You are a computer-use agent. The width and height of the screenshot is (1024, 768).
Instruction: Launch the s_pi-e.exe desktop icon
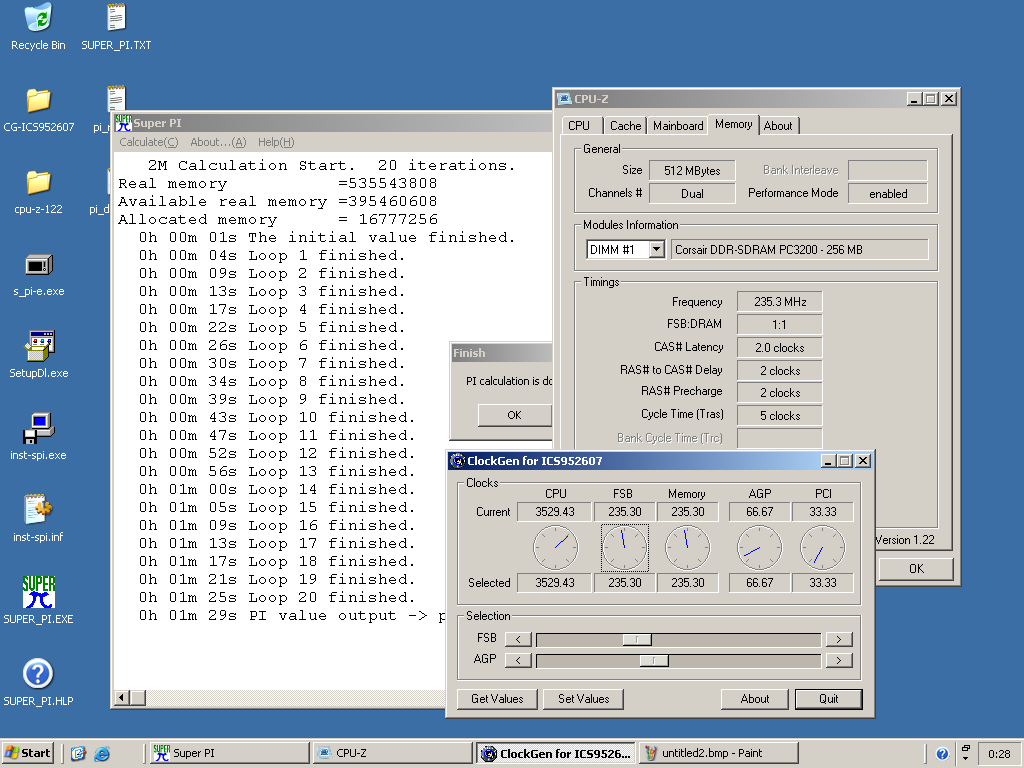pos(38,265)
